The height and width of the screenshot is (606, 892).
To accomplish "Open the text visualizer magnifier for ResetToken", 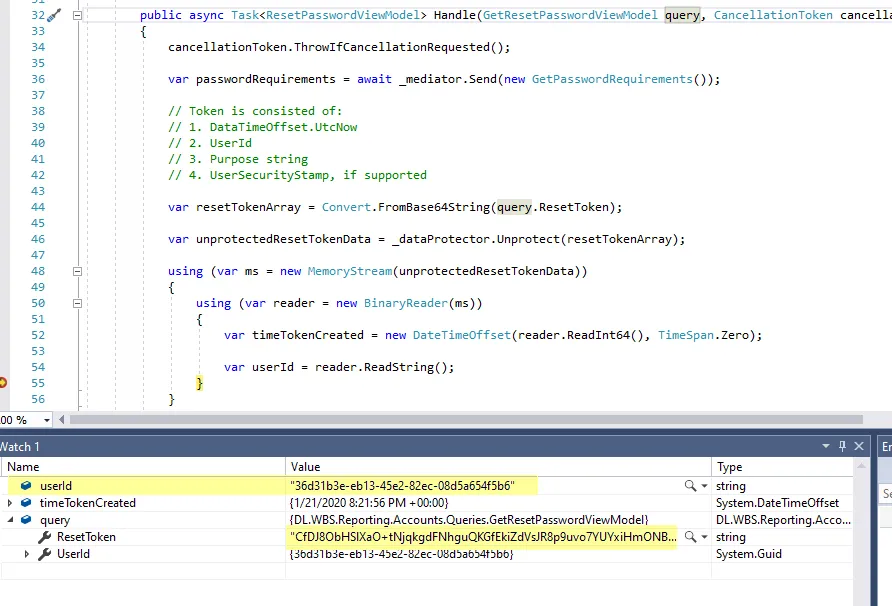I will pos(690,537).
